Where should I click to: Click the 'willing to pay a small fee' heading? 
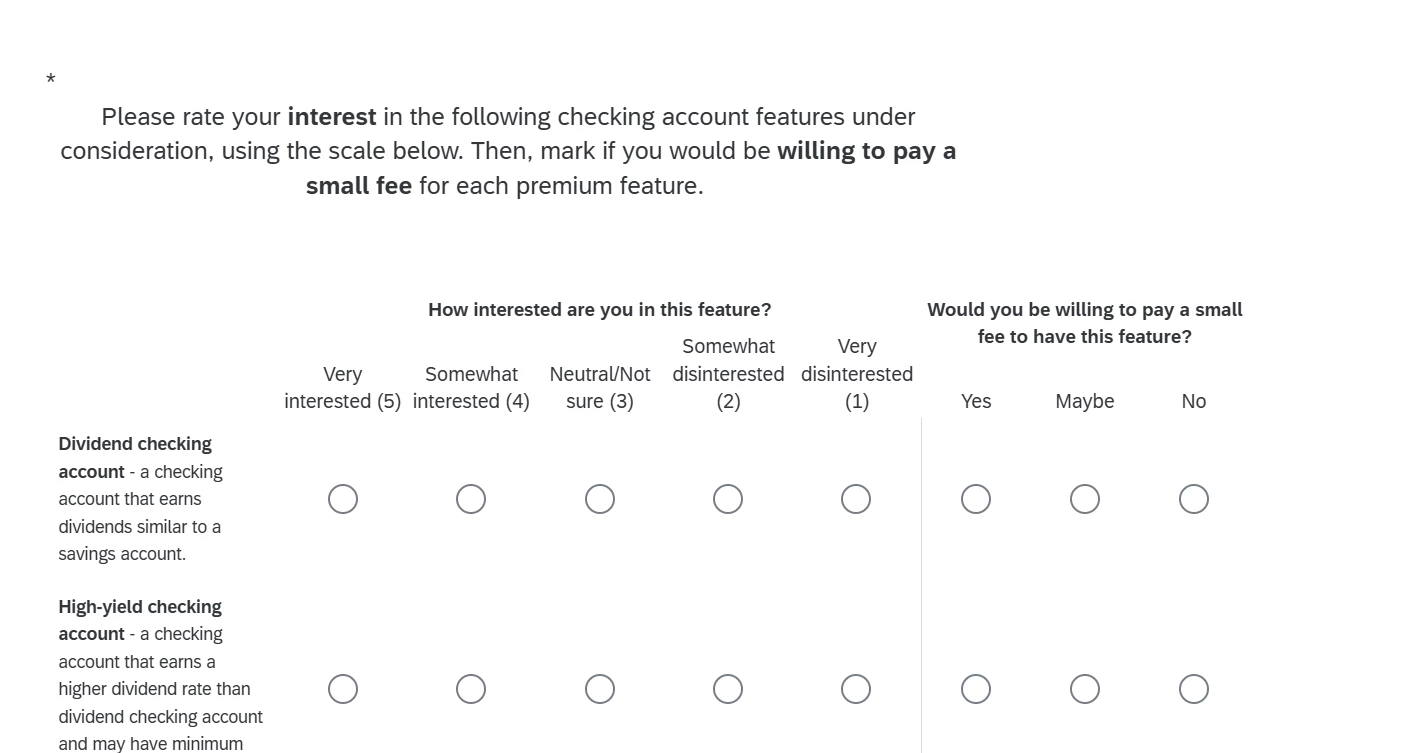pos(1085,323)
